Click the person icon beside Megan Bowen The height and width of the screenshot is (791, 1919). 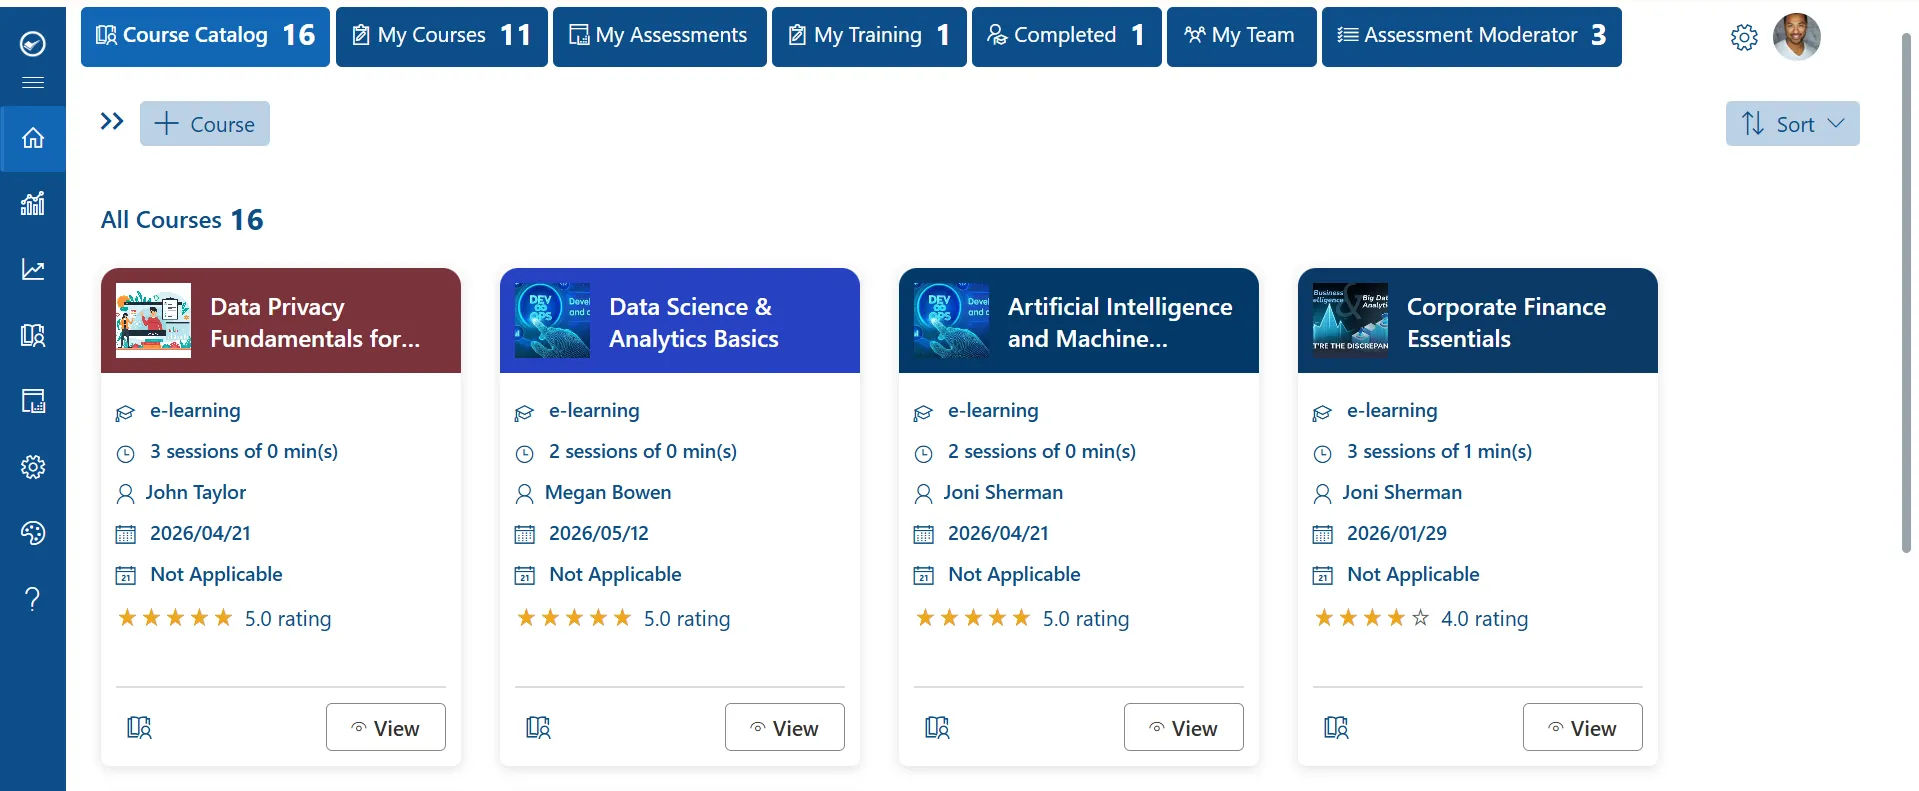click(x=524, y=494)
